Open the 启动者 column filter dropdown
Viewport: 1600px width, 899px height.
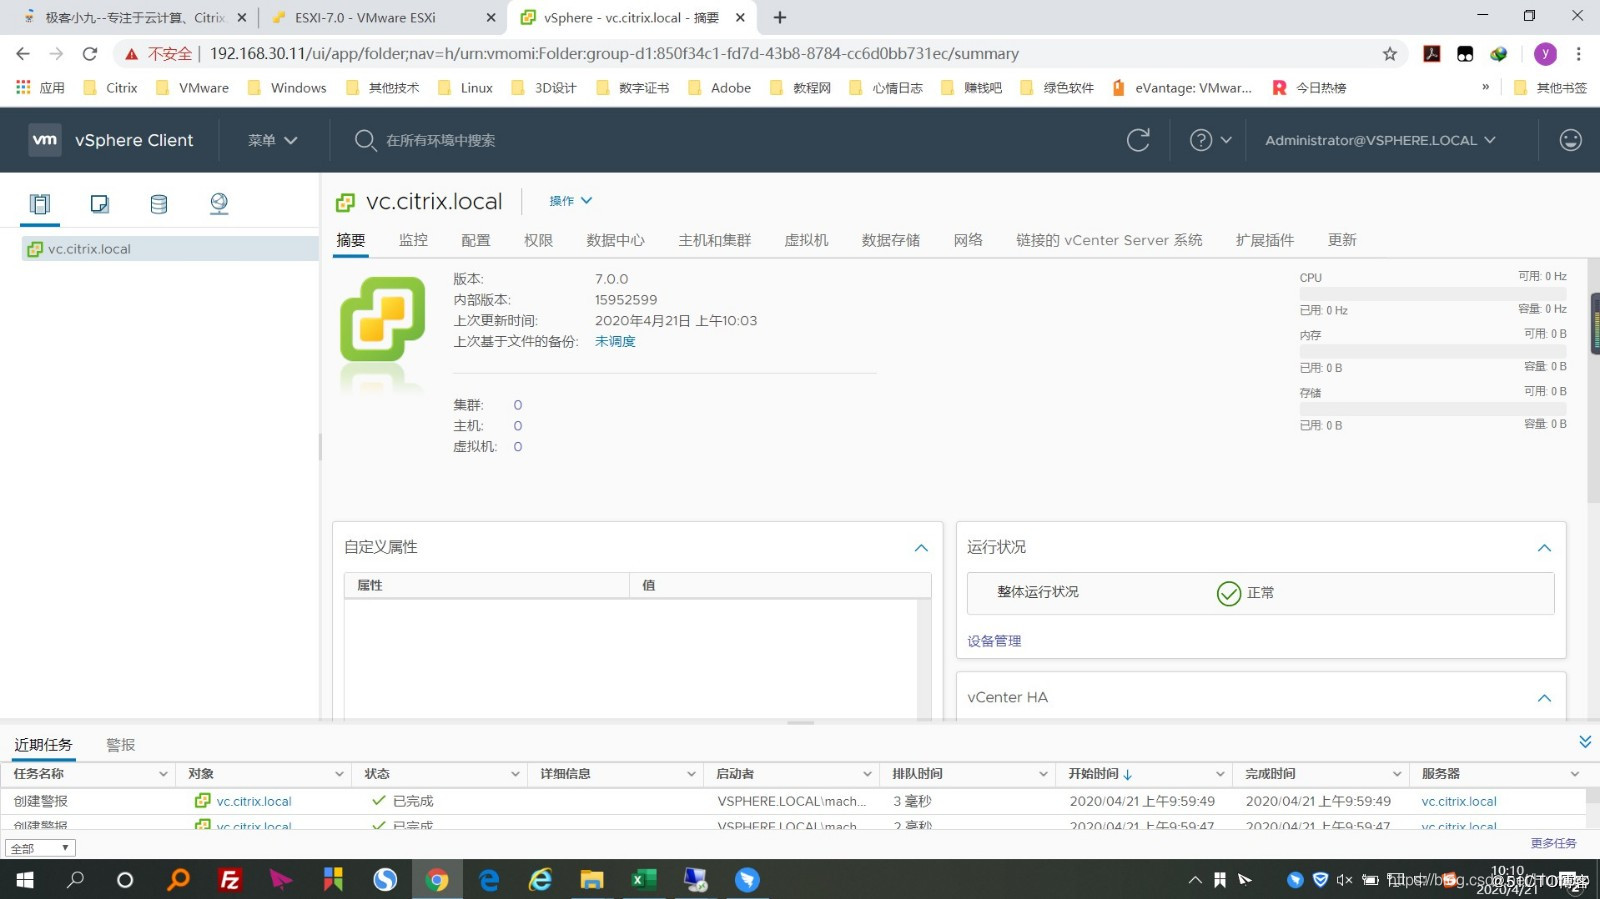point(867,774)
